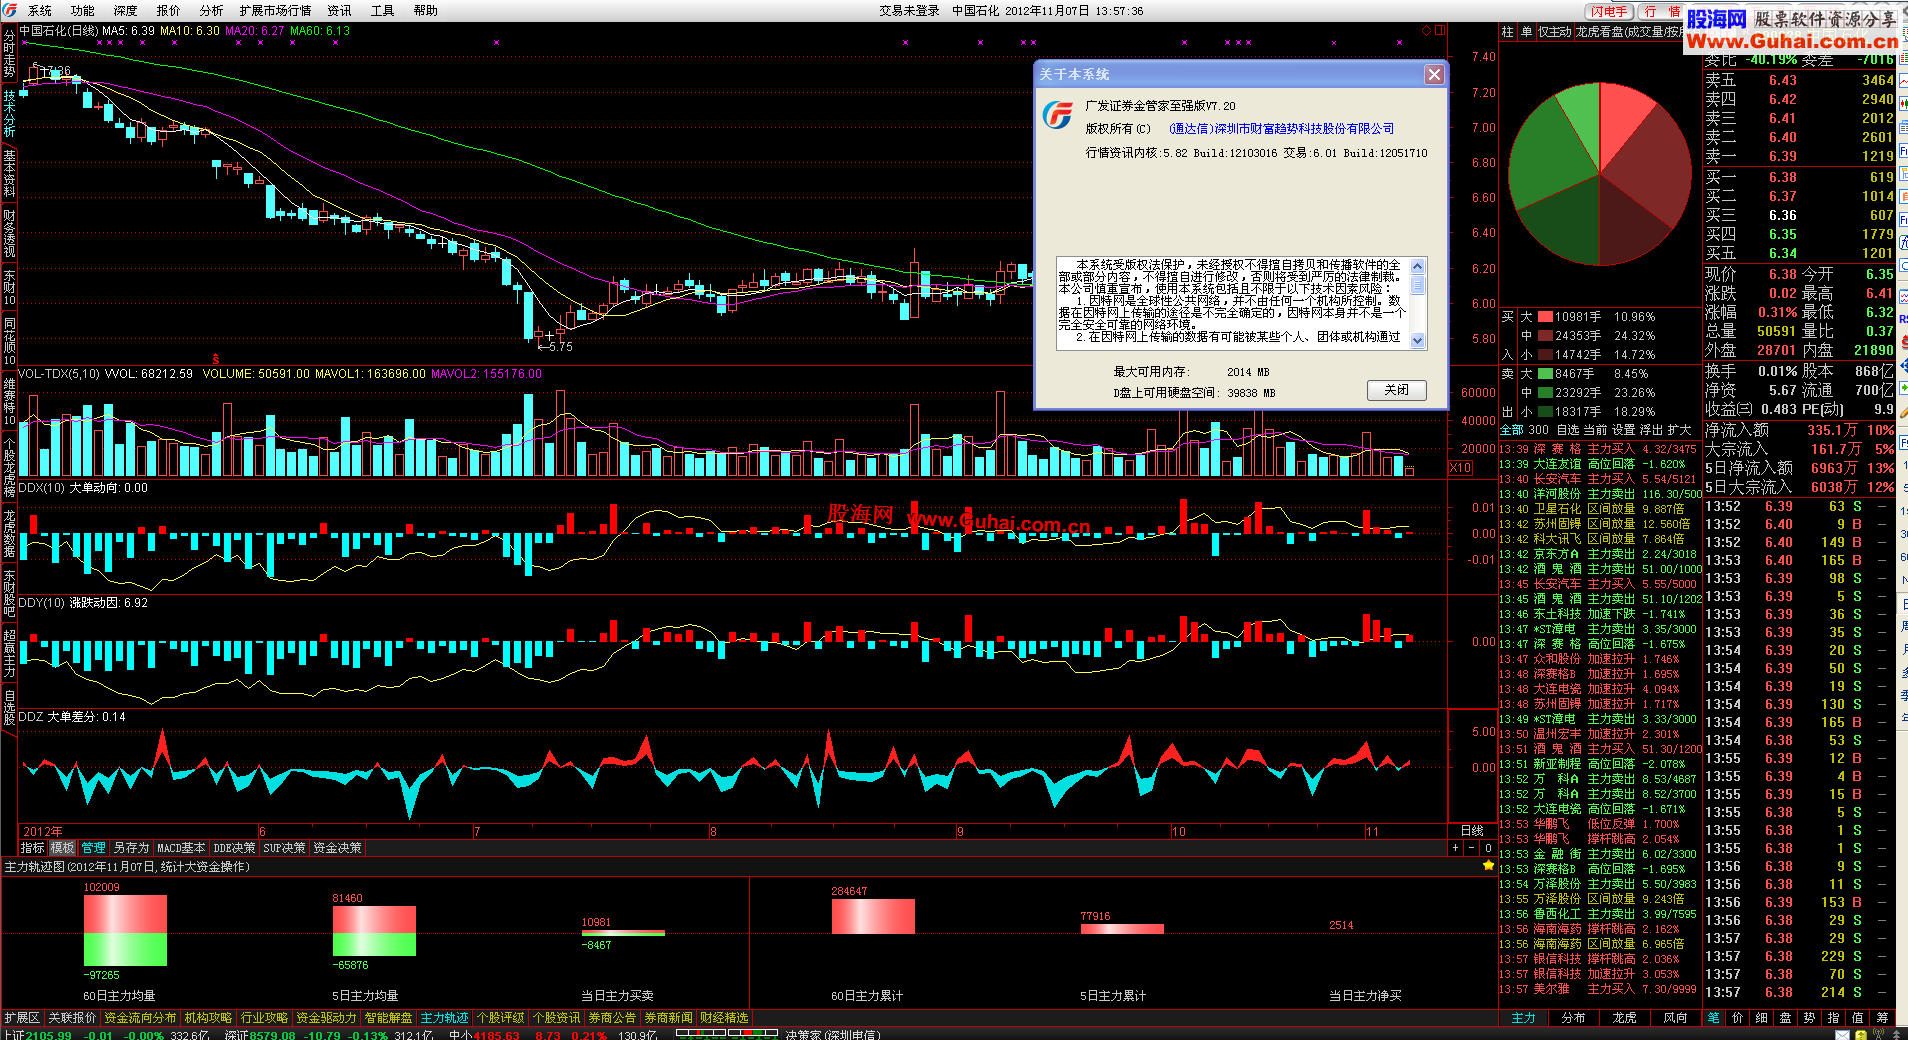Select the MACD基本 template
The height and width of the screenshot is (1040, 1908).
coord(181,848)
